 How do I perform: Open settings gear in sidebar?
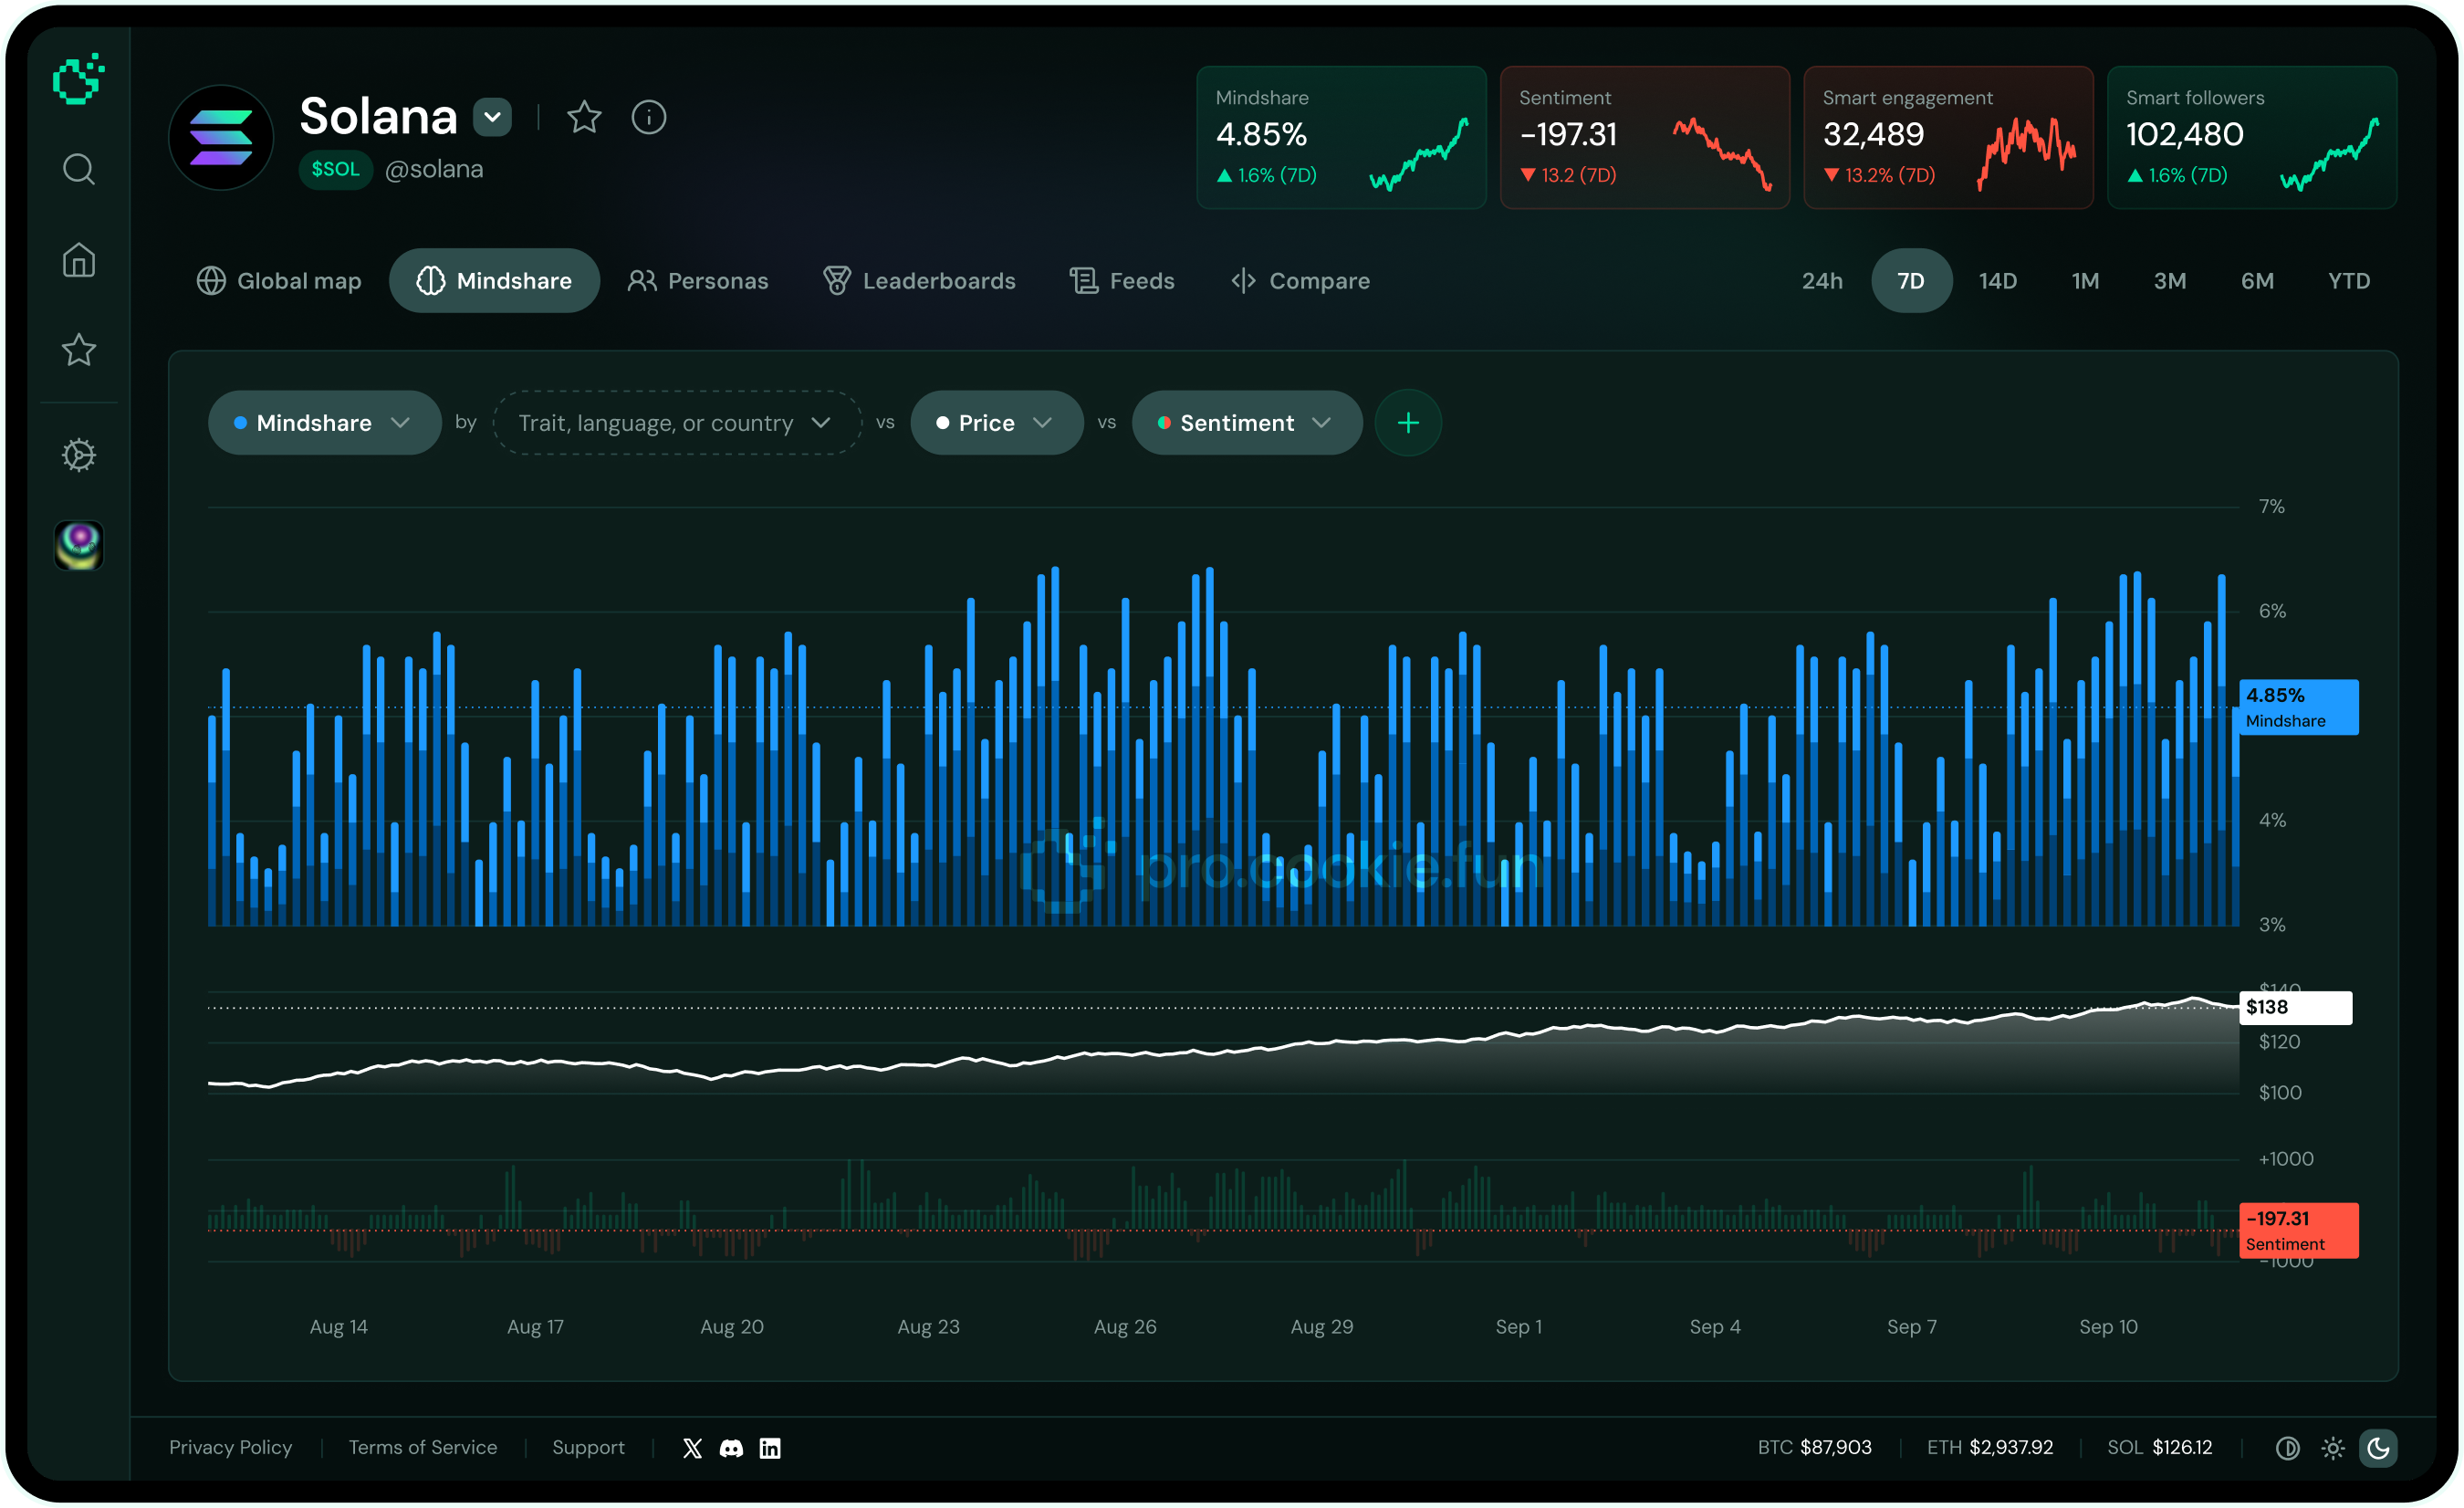tap(79, 455)
